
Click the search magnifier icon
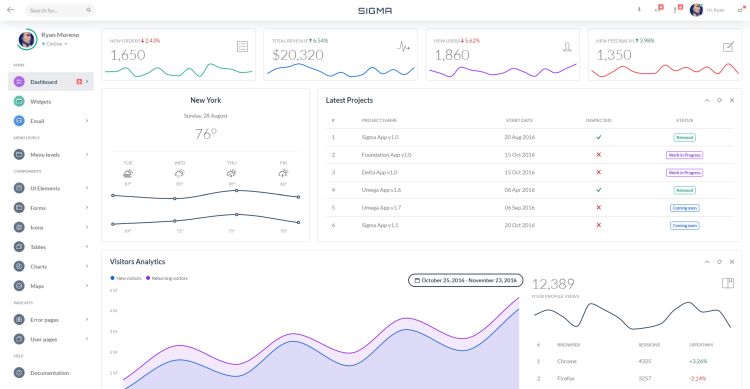(x=88, y=10)
